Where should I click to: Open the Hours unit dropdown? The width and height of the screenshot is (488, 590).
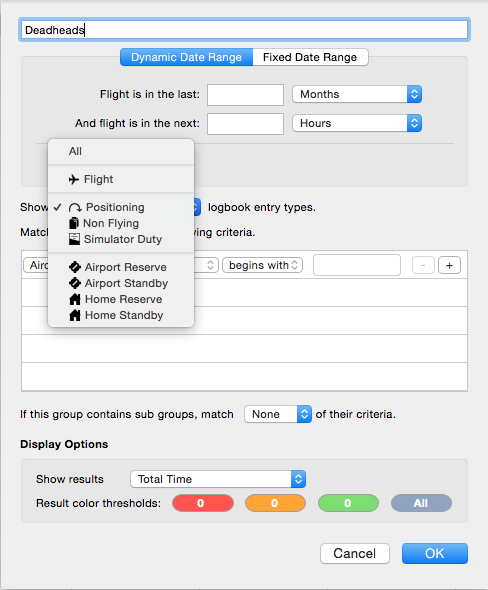pos(357,123)
